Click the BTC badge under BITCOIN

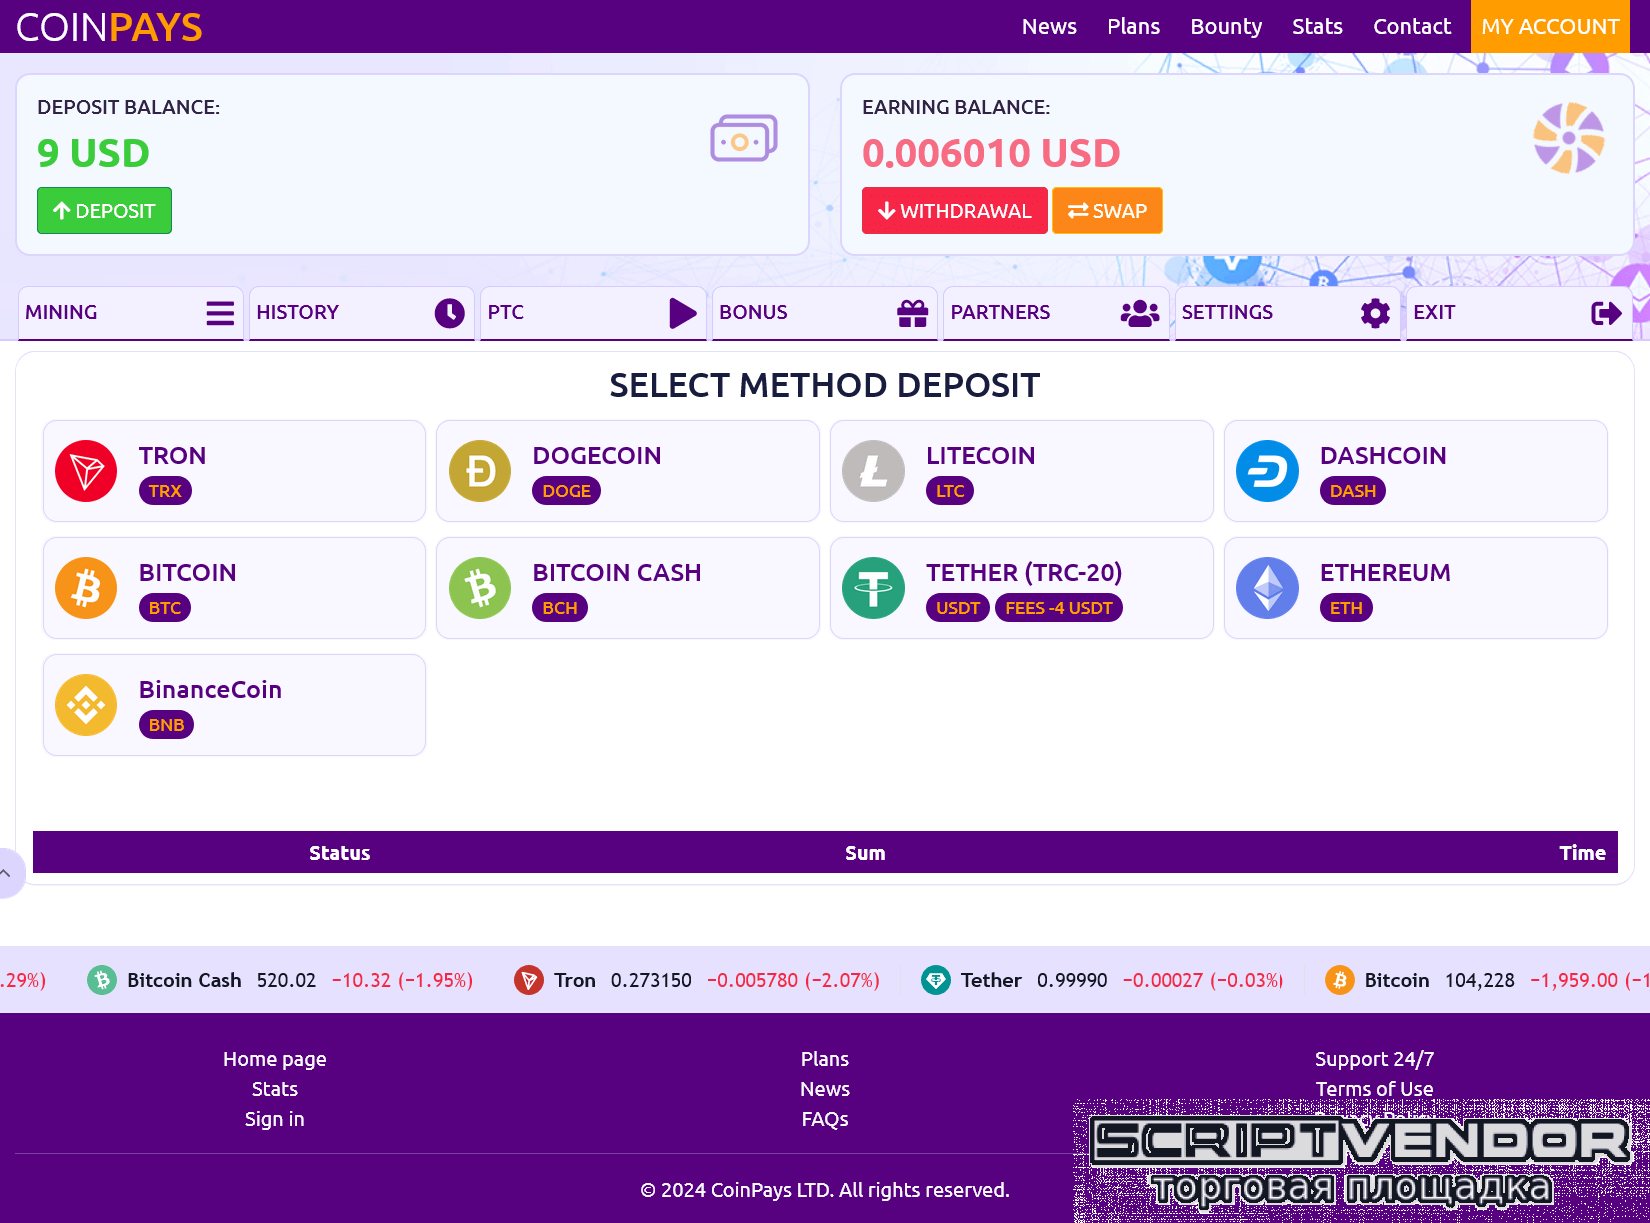(165, 608)
